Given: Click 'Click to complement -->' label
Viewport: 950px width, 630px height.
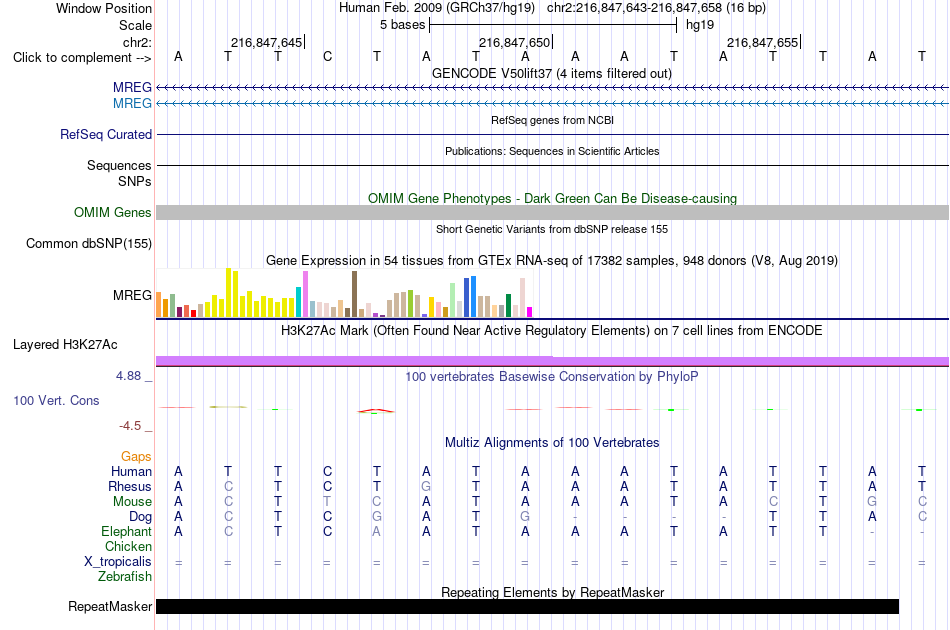Looking at the screenshot, I should click(x=82, y=58).
